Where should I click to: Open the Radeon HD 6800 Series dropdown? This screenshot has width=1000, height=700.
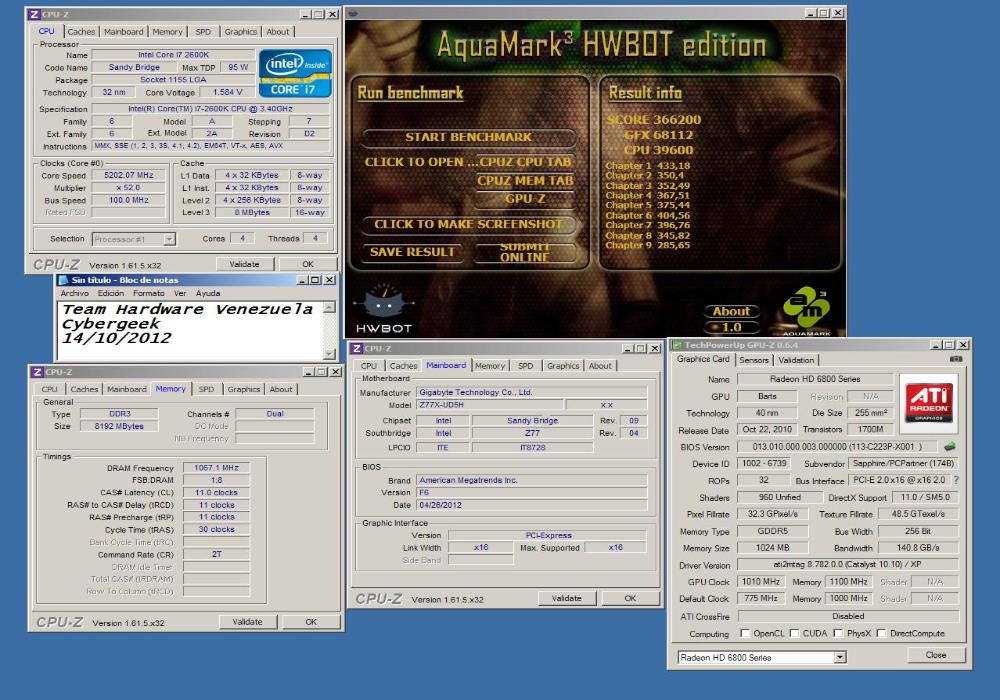click(840, 657)
